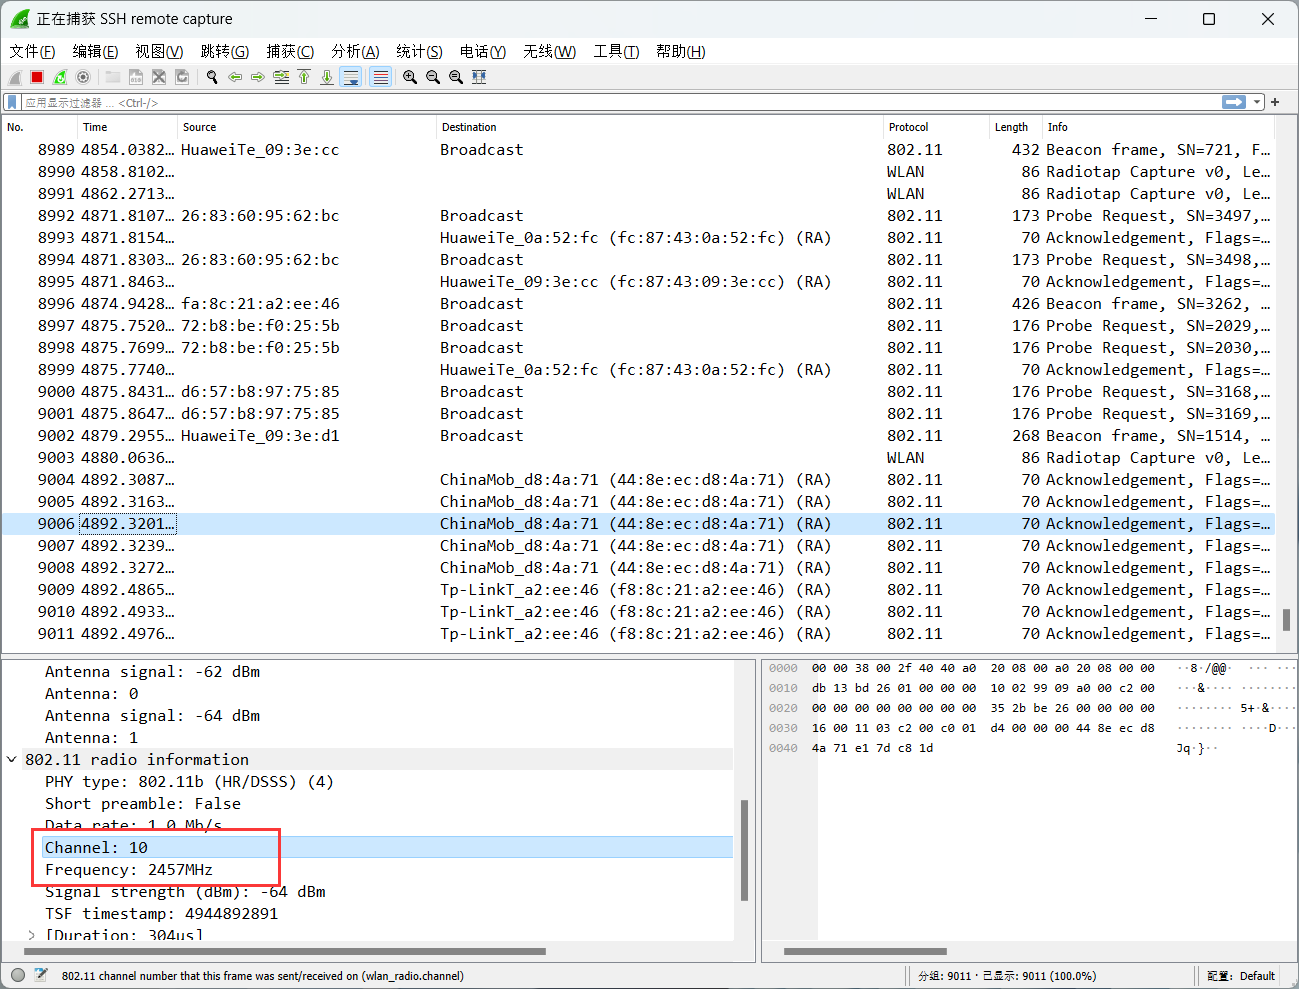Click the display filter bookmark icon

tap(12, 102)
